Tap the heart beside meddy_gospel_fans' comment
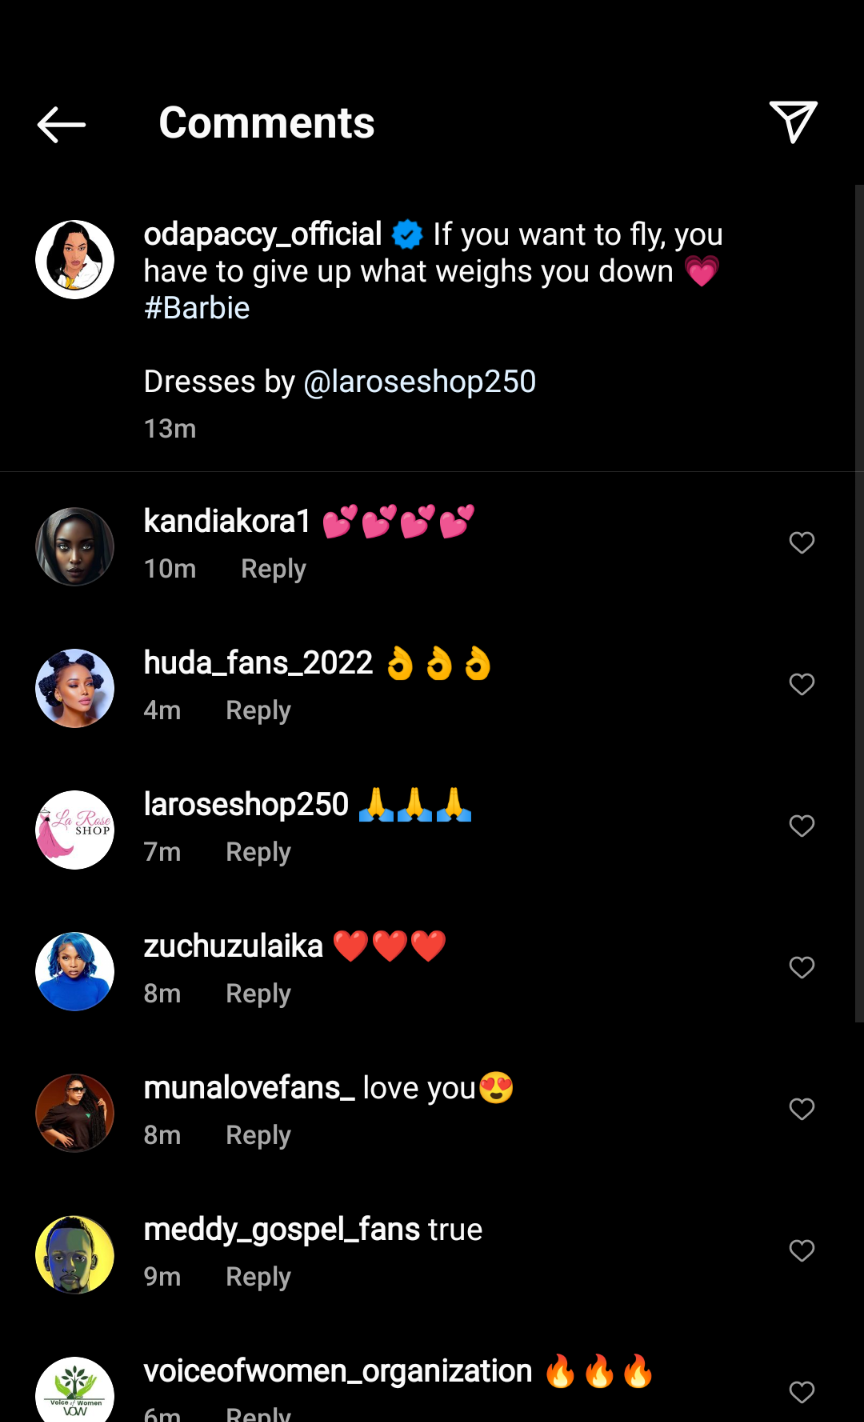This screenshot has width=864, height=1422. click(x=802, y=1251)
